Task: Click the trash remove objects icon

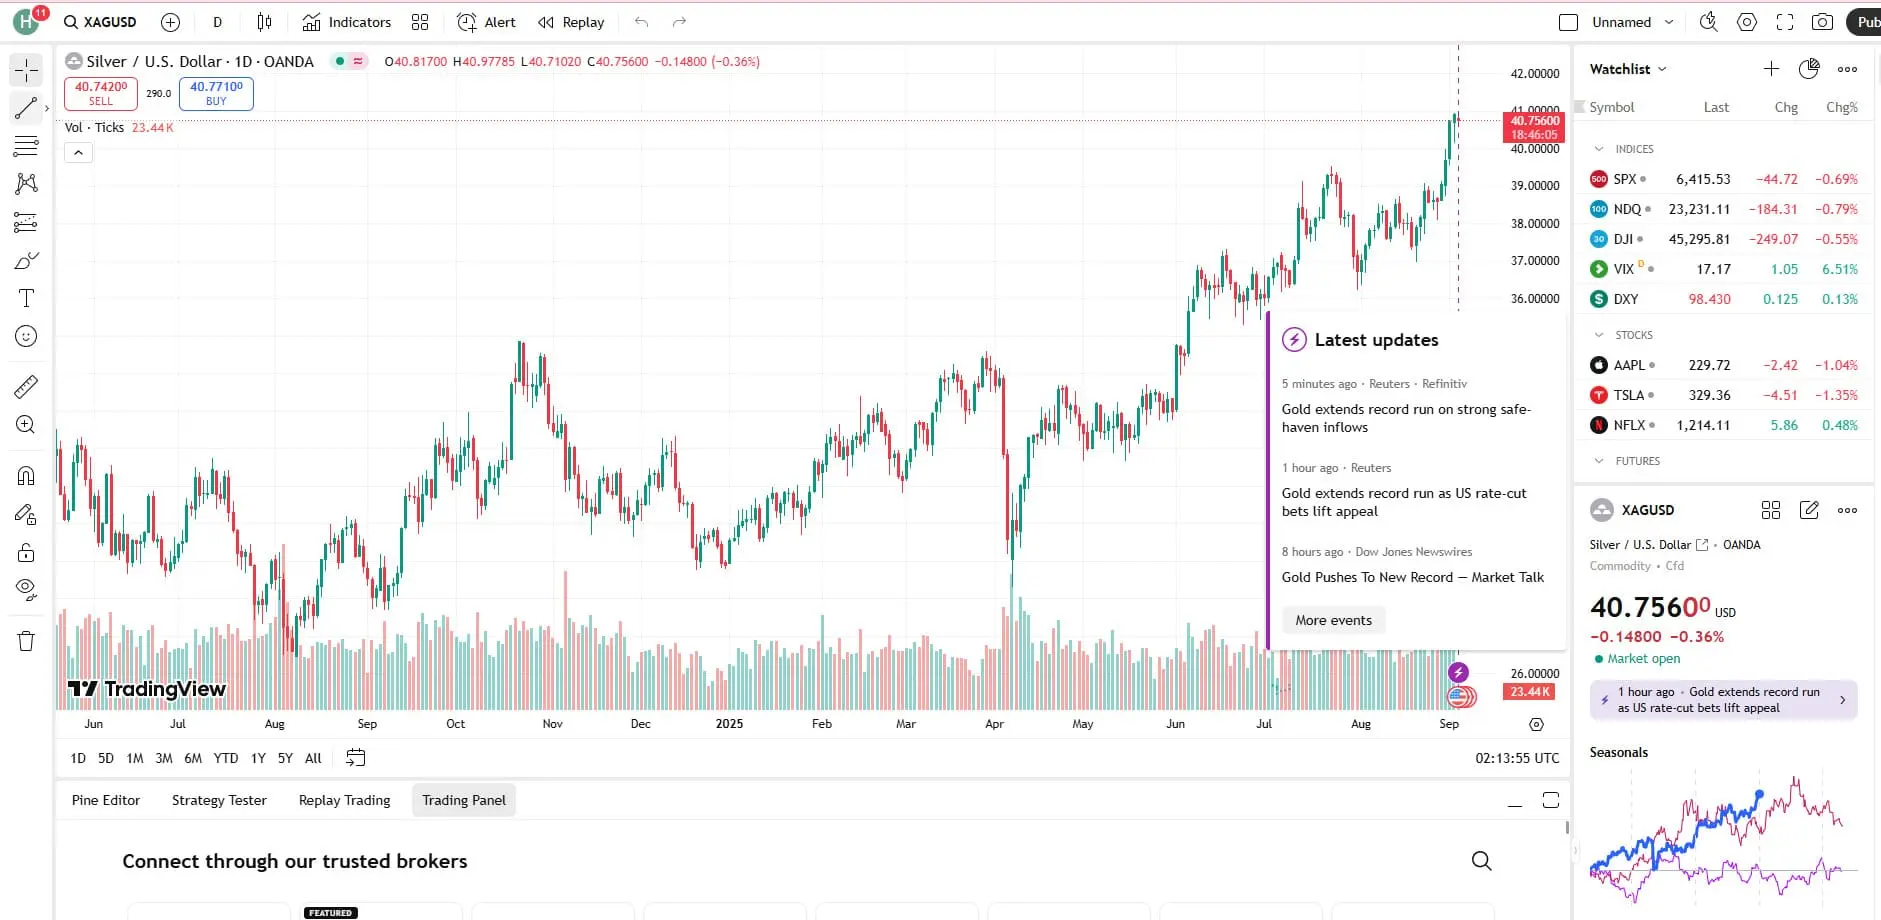Action: (26, 641)
